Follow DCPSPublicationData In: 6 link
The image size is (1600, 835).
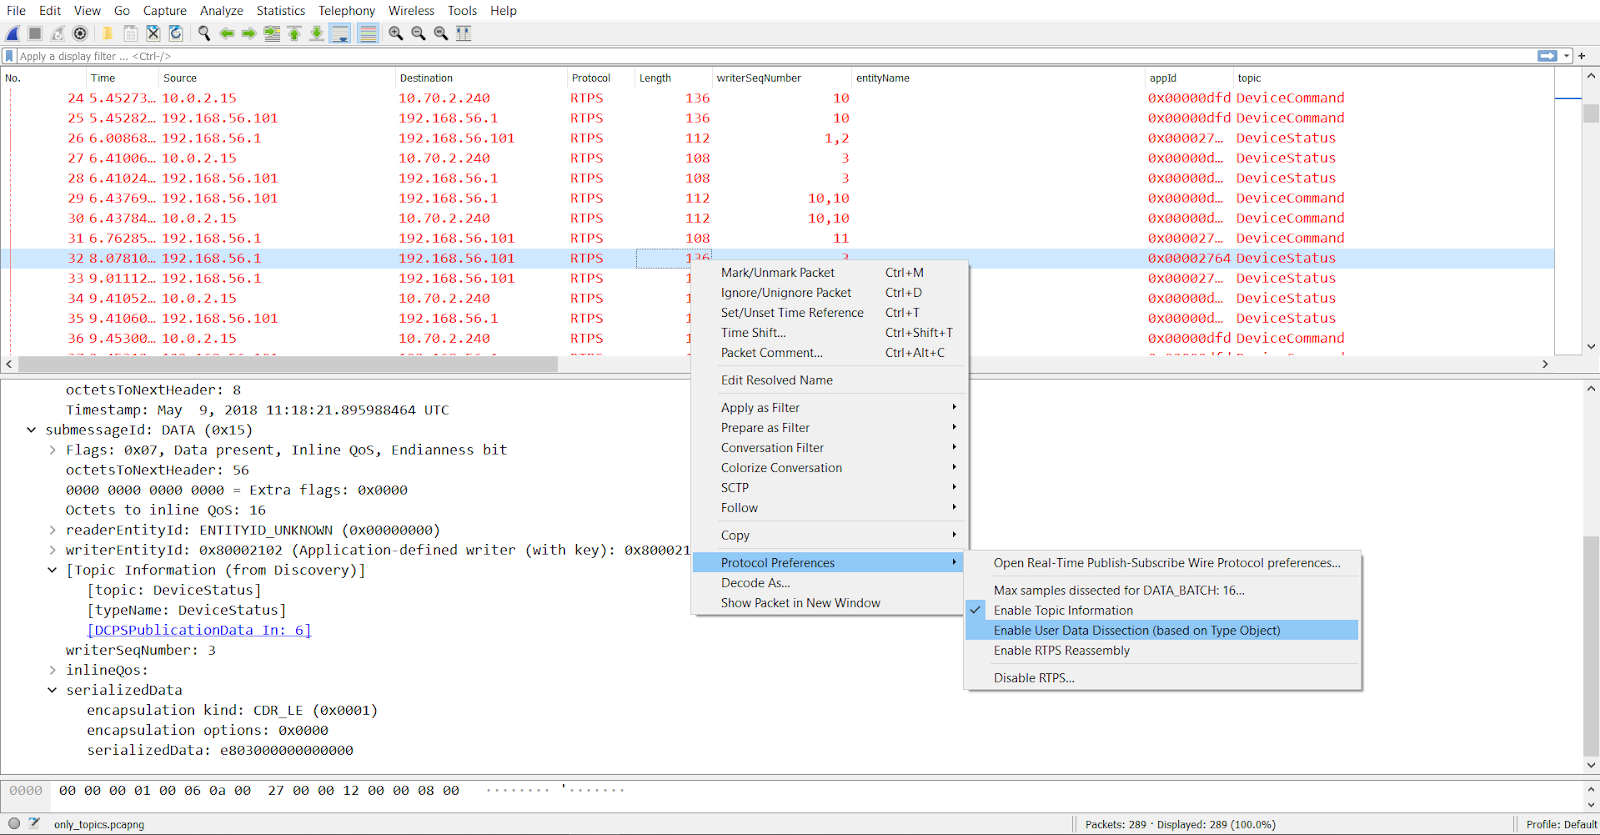(199, 630)
